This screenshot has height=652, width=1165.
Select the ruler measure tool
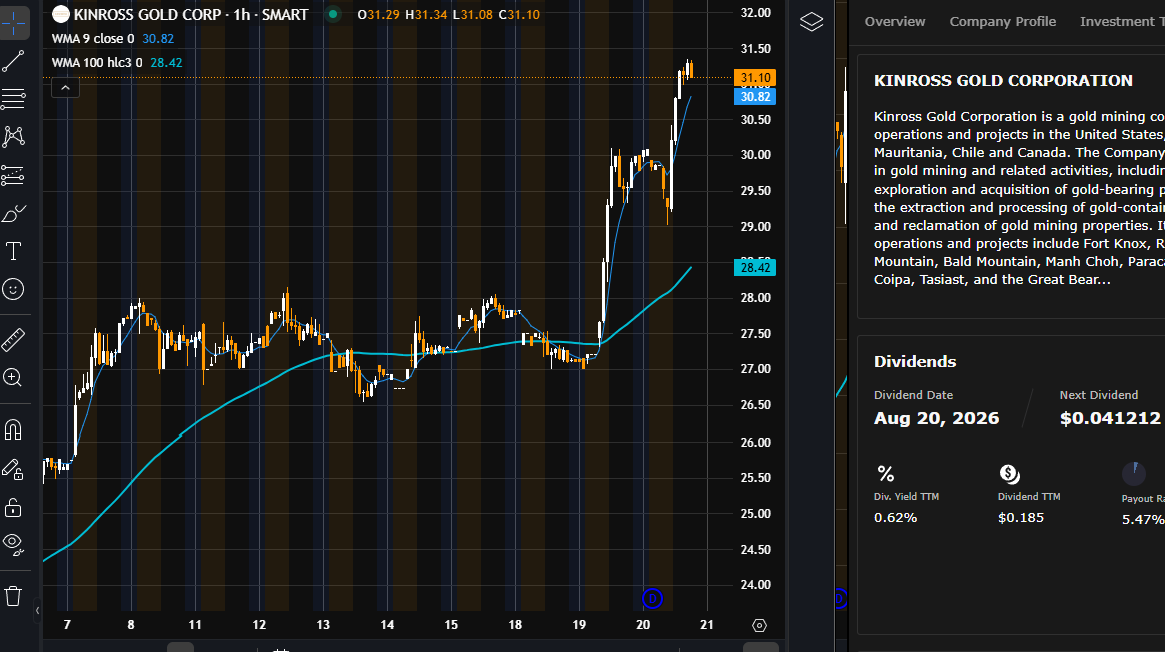[13, 340]
